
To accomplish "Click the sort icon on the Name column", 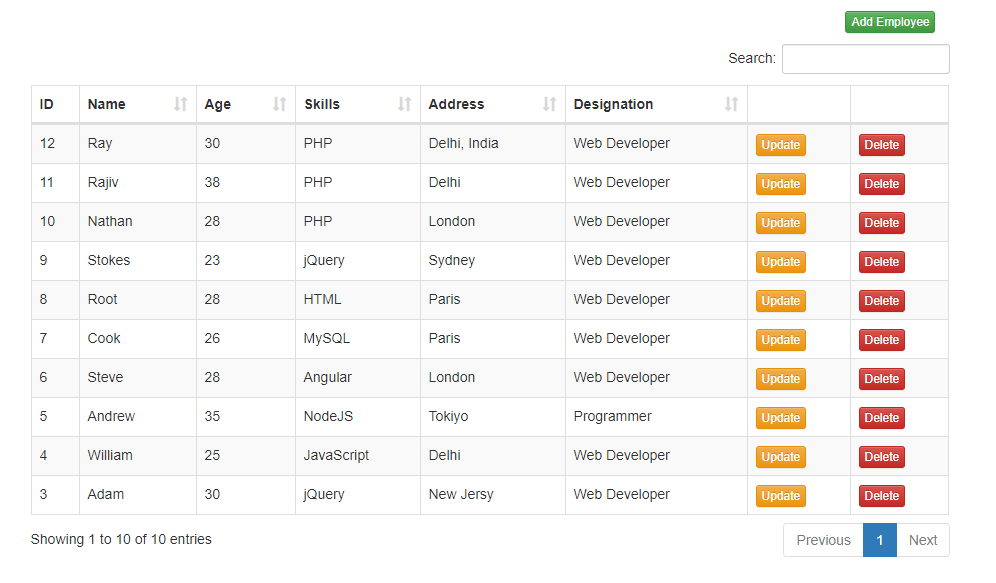I will (x=182, y=104).
